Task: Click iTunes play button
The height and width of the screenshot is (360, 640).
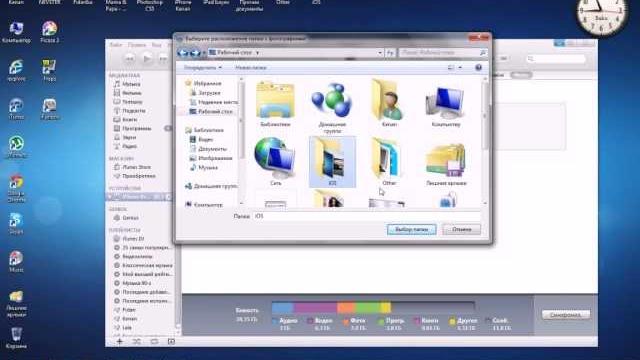Action: click(x=147, y=59)
